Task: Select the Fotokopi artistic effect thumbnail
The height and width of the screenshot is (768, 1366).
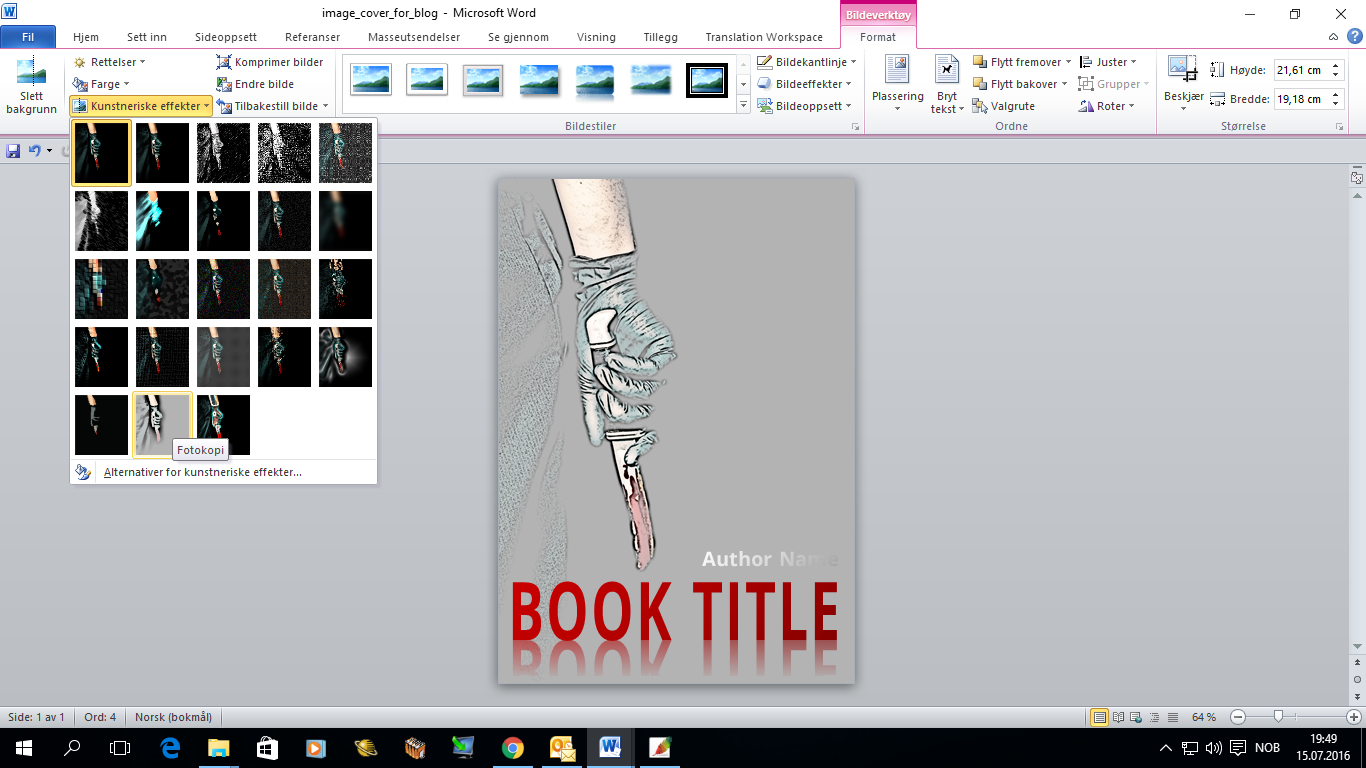Action: click(162, 424)
